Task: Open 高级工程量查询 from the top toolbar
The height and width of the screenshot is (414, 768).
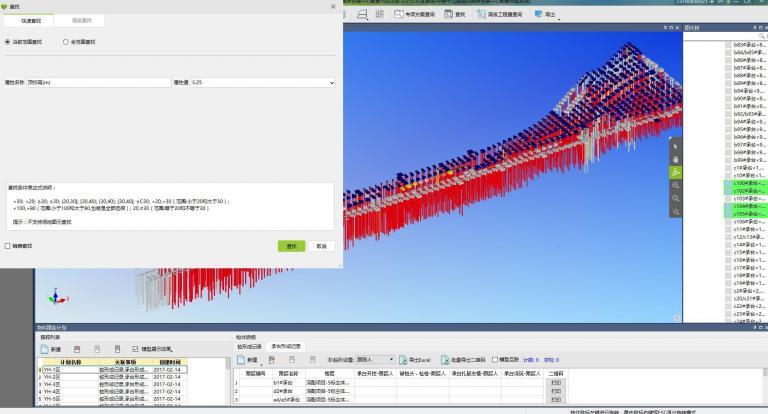Action: pos(500,15)
